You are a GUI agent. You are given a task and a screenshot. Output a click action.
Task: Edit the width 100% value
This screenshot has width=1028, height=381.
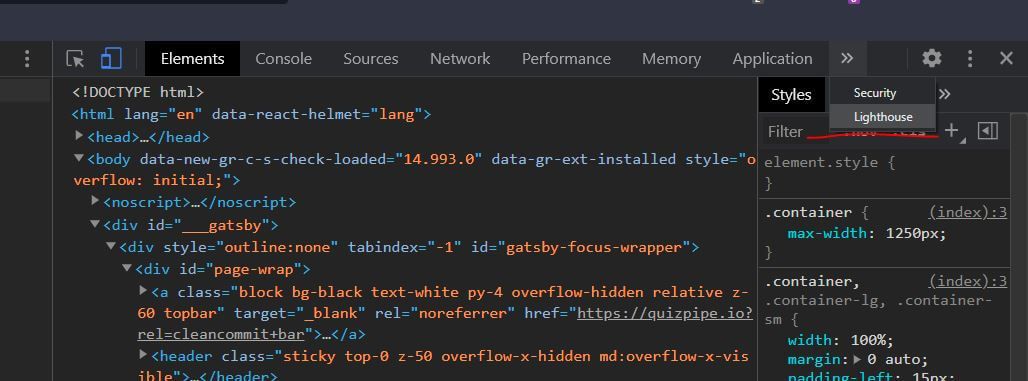point(871,340)
